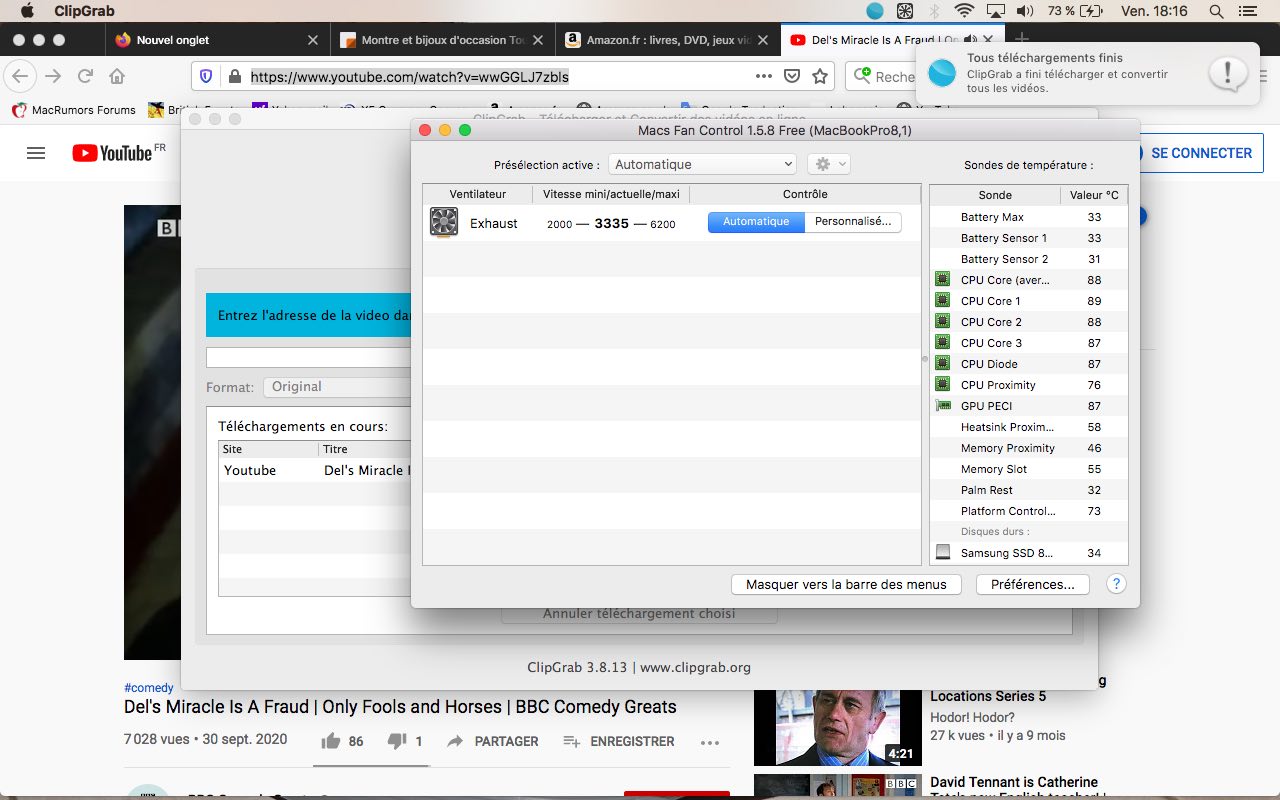Open the Apple menu
This screenshot has height=800, width=1280.
[x=27, y=11]
